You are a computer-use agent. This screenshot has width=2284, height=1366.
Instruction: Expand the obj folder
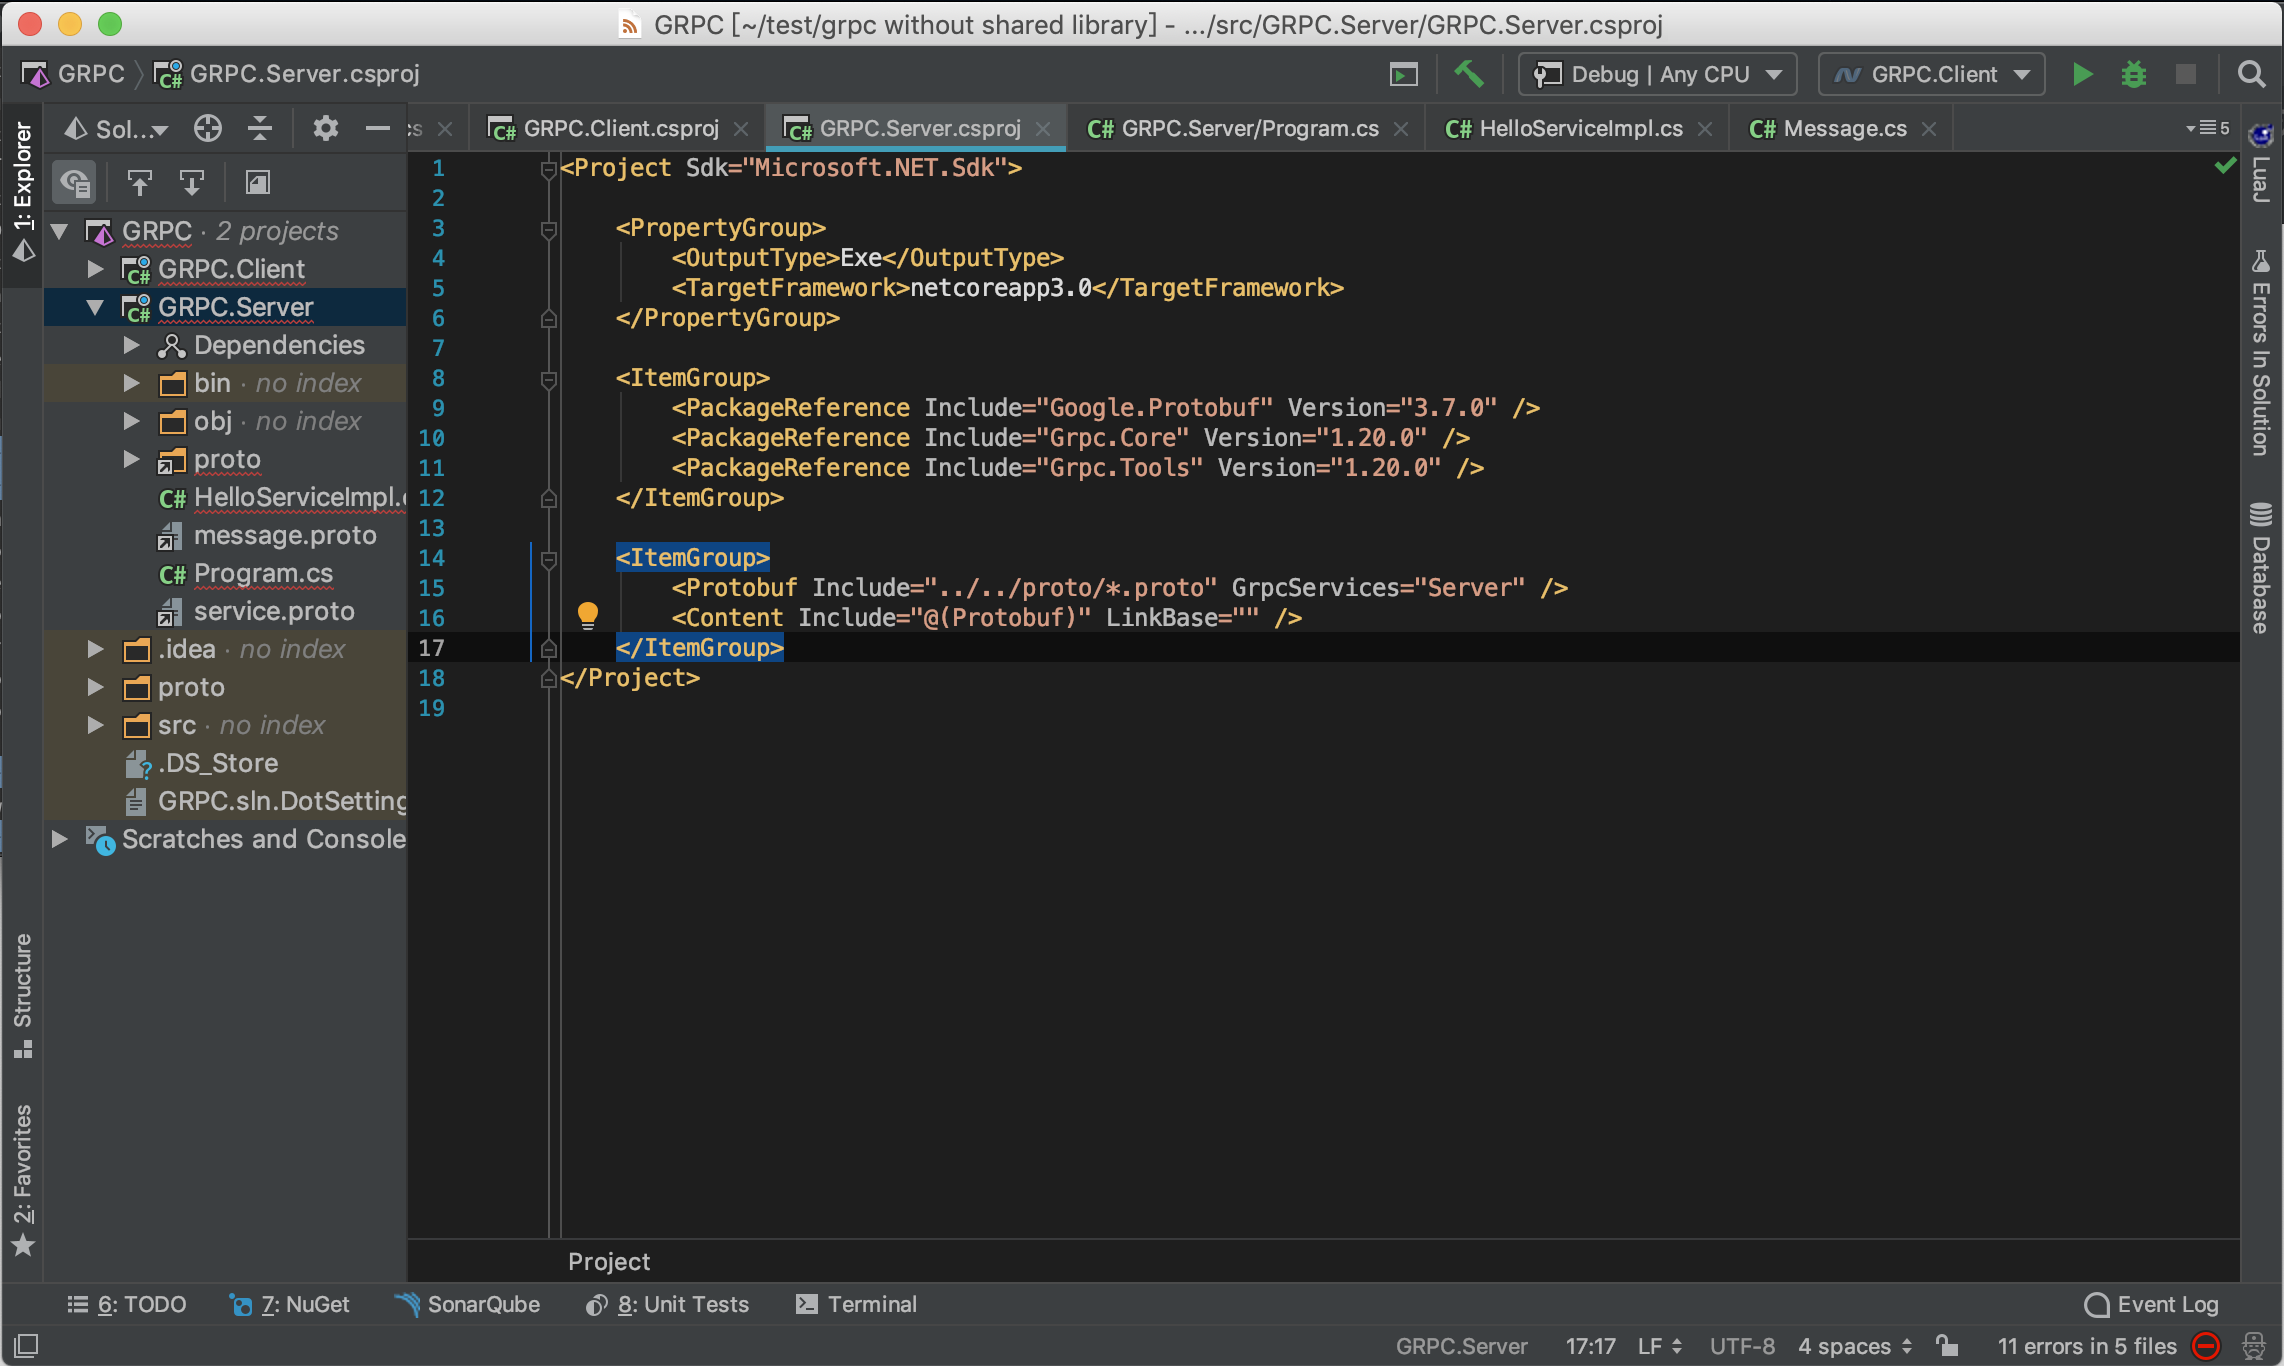point(131,421)
